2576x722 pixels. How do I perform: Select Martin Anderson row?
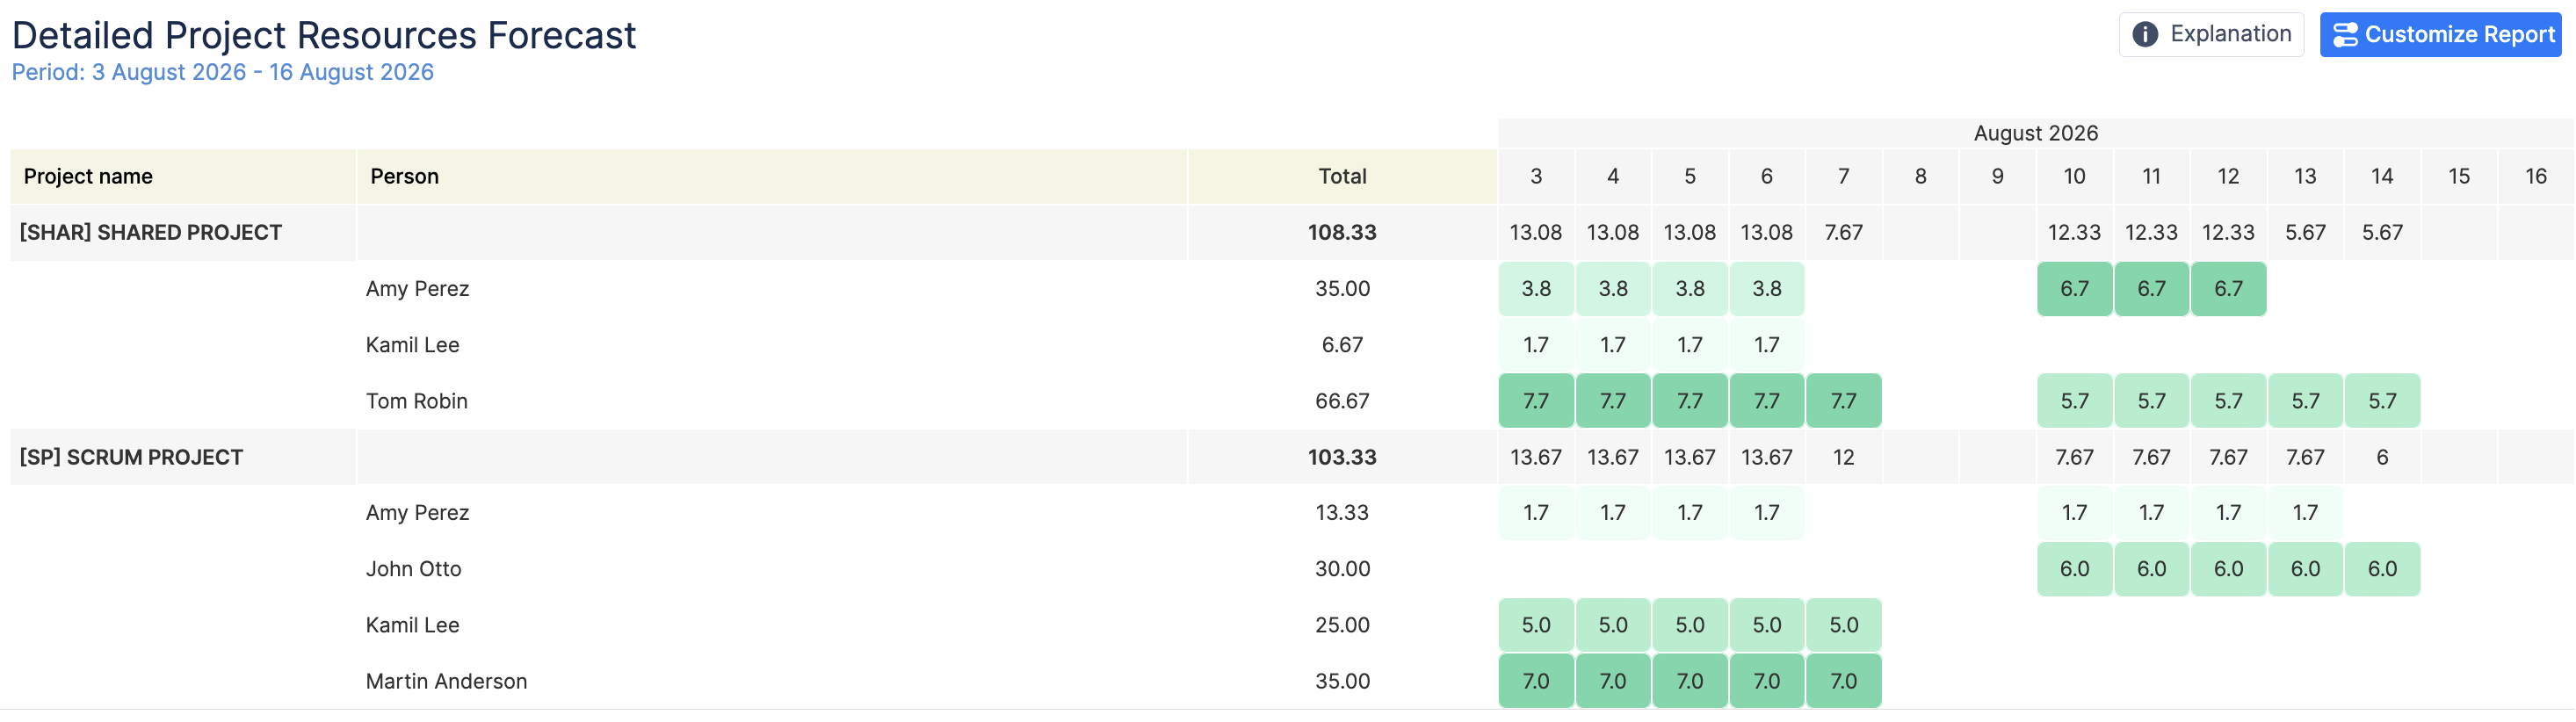pyautogui.click(x=1292, y=681)
